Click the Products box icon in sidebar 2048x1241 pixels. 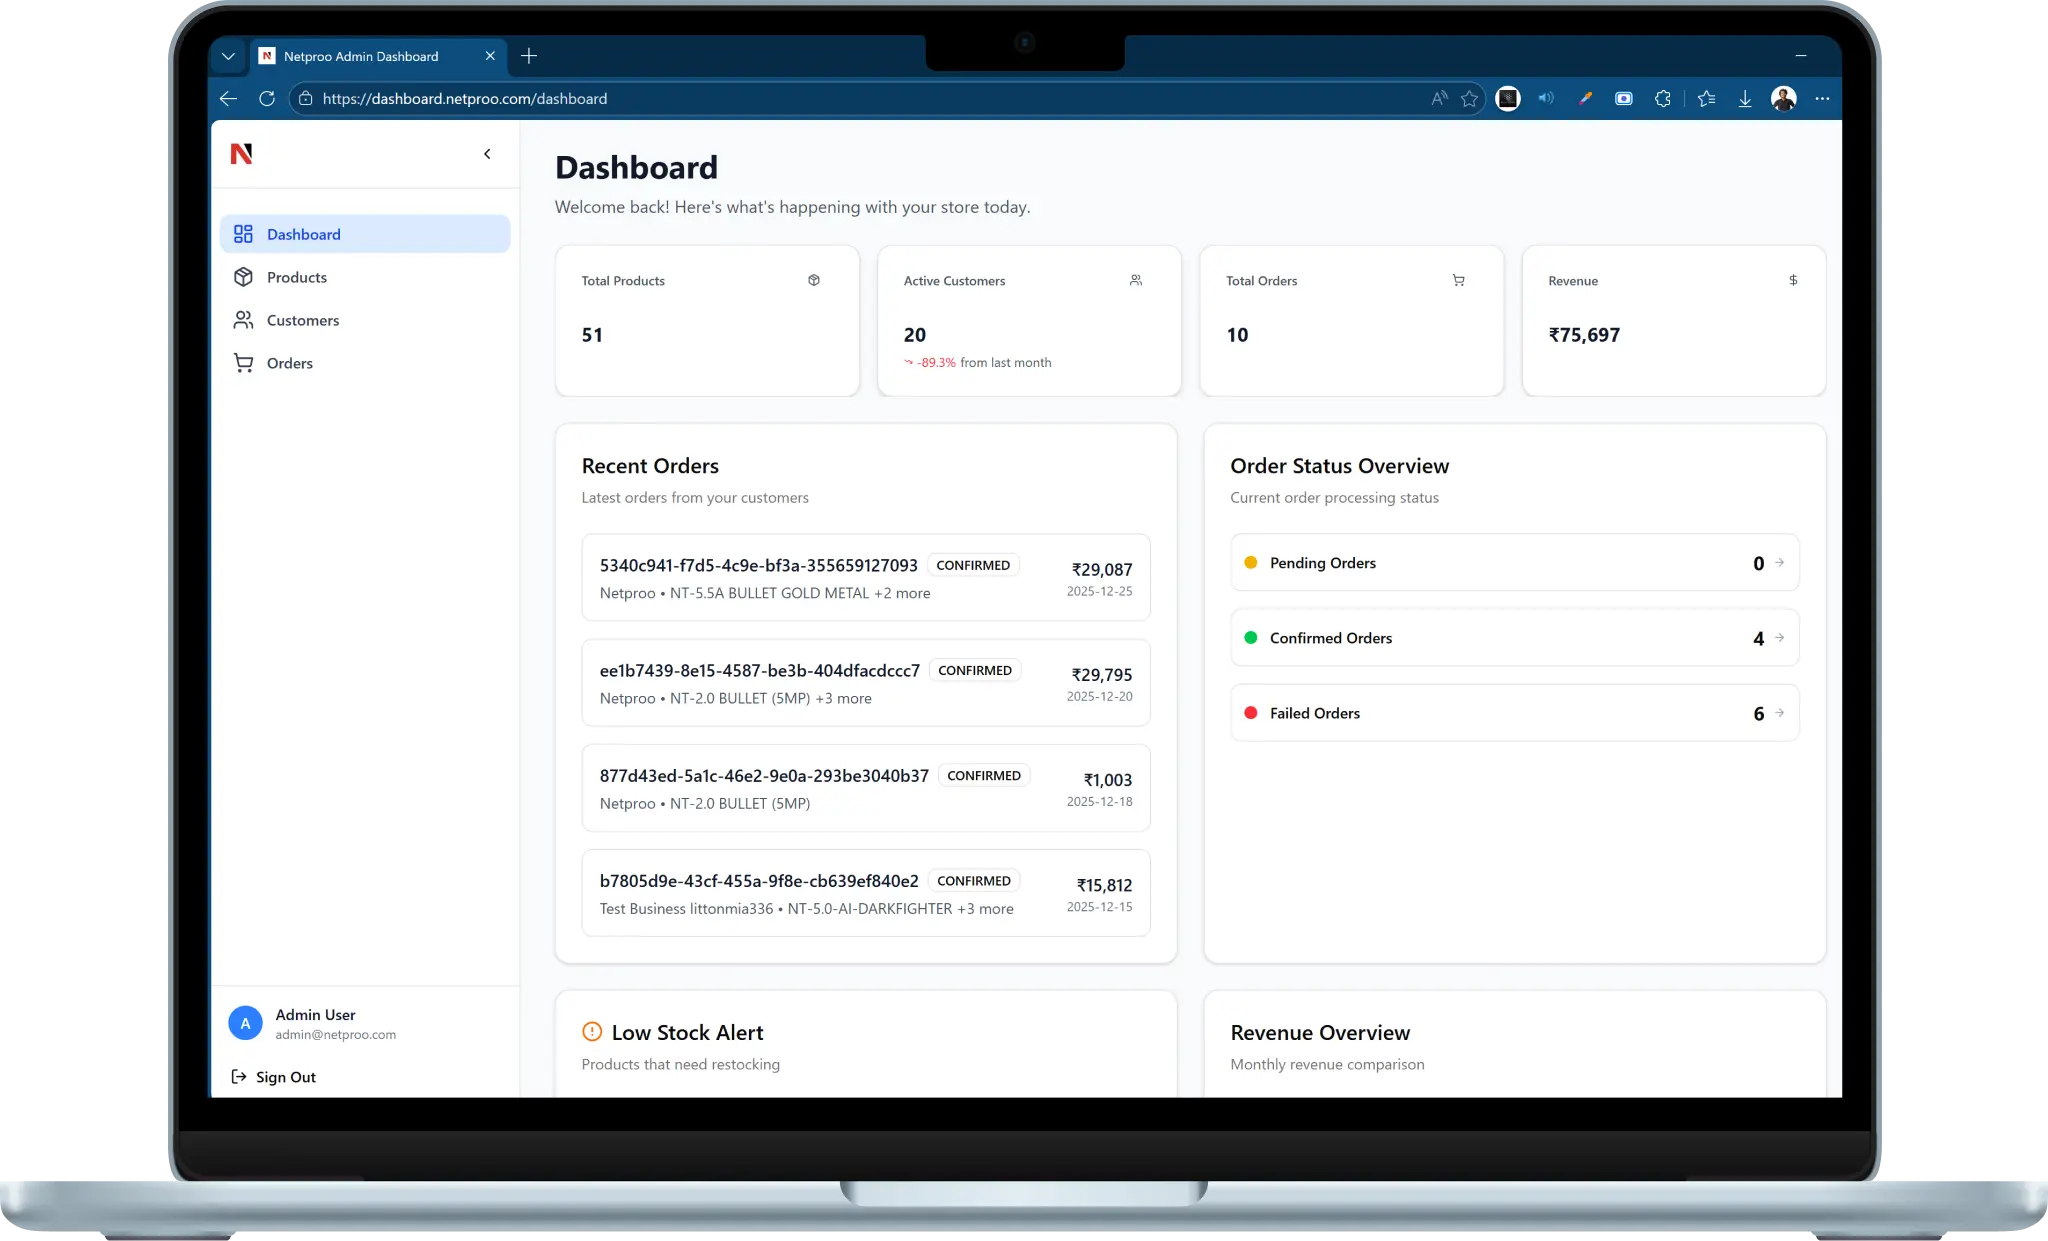coord(243,277)
